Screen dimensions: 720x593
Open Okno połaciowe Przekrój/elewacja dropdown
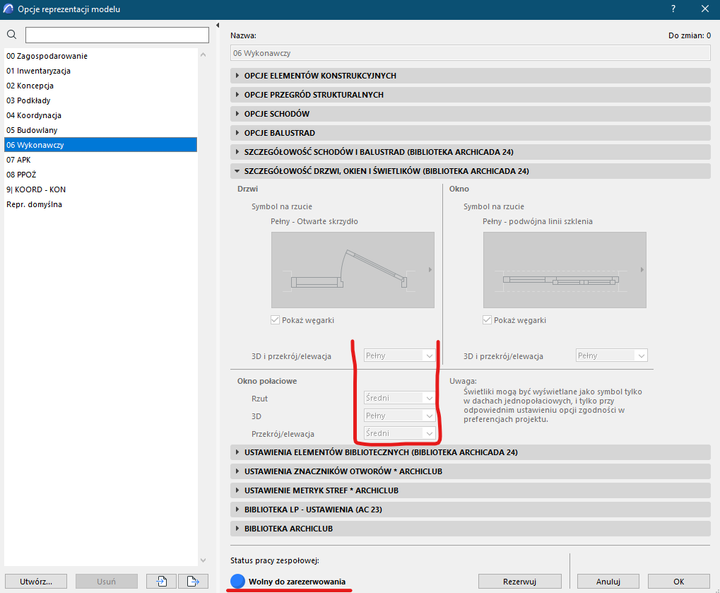coord(399,433)
